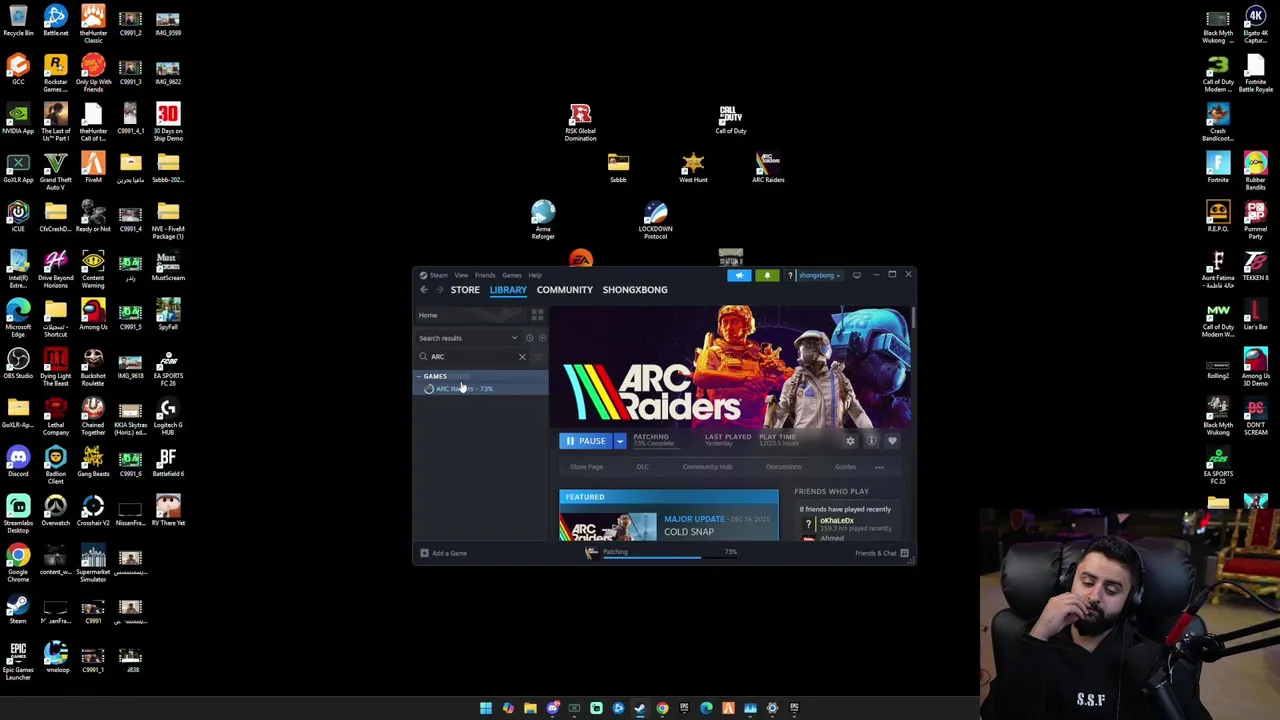The width and height of the screenshot is (1280, 720).
Task: Open the Friends menu
Action: pyautogui.click(x=485, y=275)
